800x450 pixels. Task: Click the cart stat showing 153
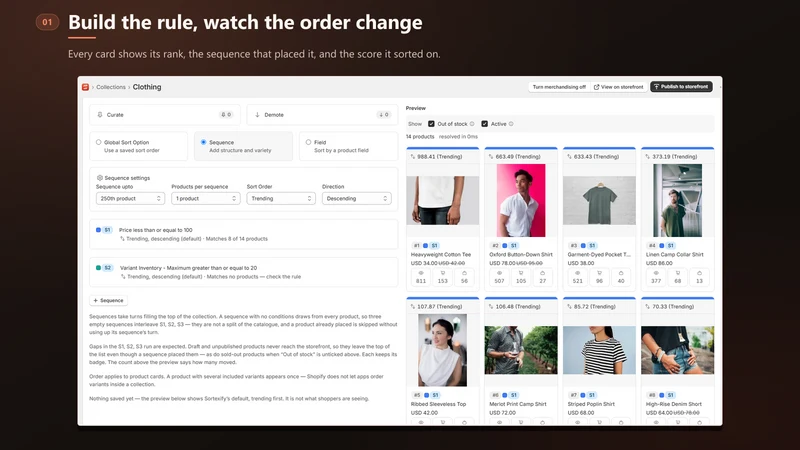click(x=442, y=277)
